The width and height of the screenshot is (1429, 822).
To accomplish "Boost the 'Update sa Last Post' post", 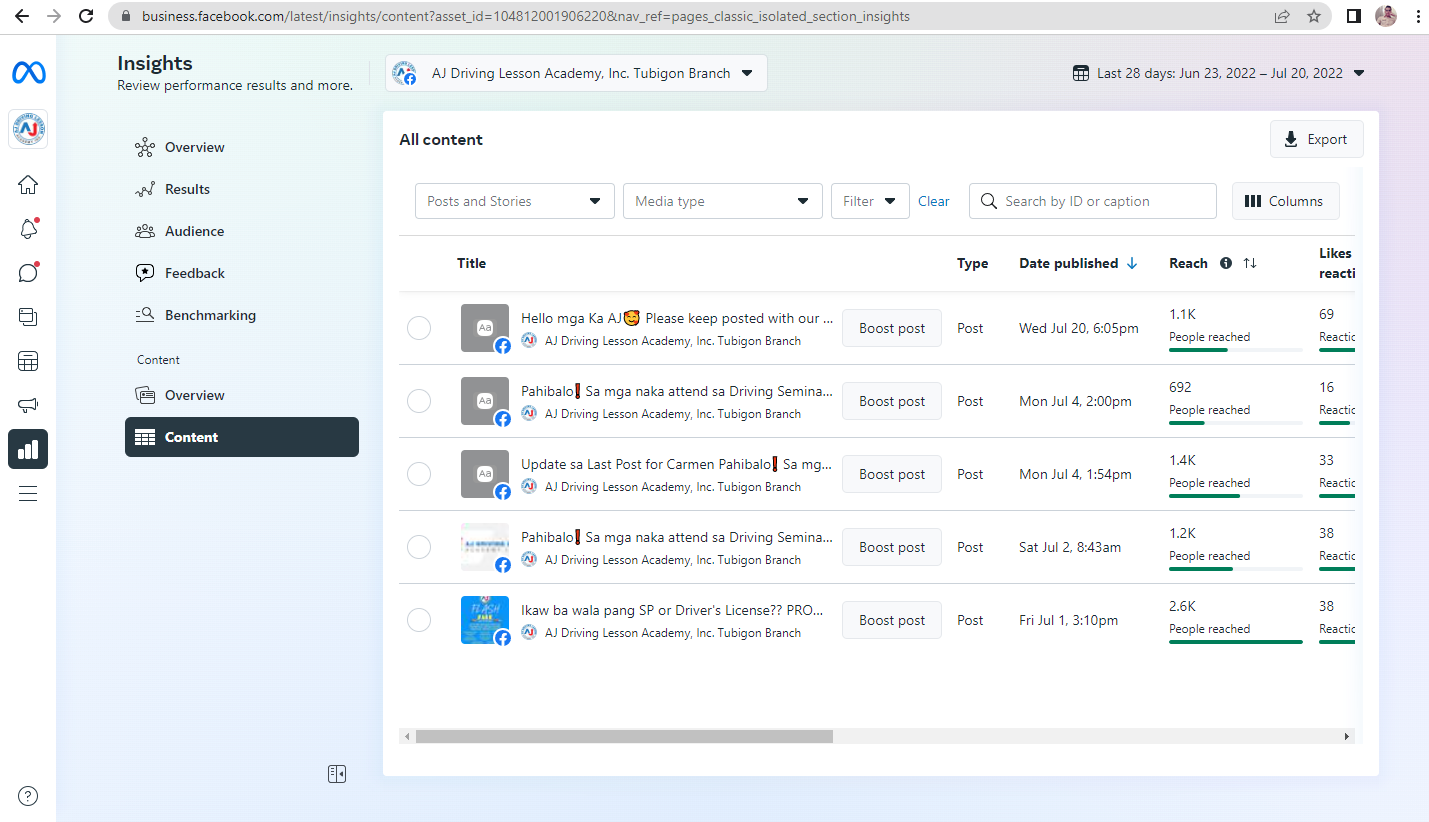I will (892, 474).
